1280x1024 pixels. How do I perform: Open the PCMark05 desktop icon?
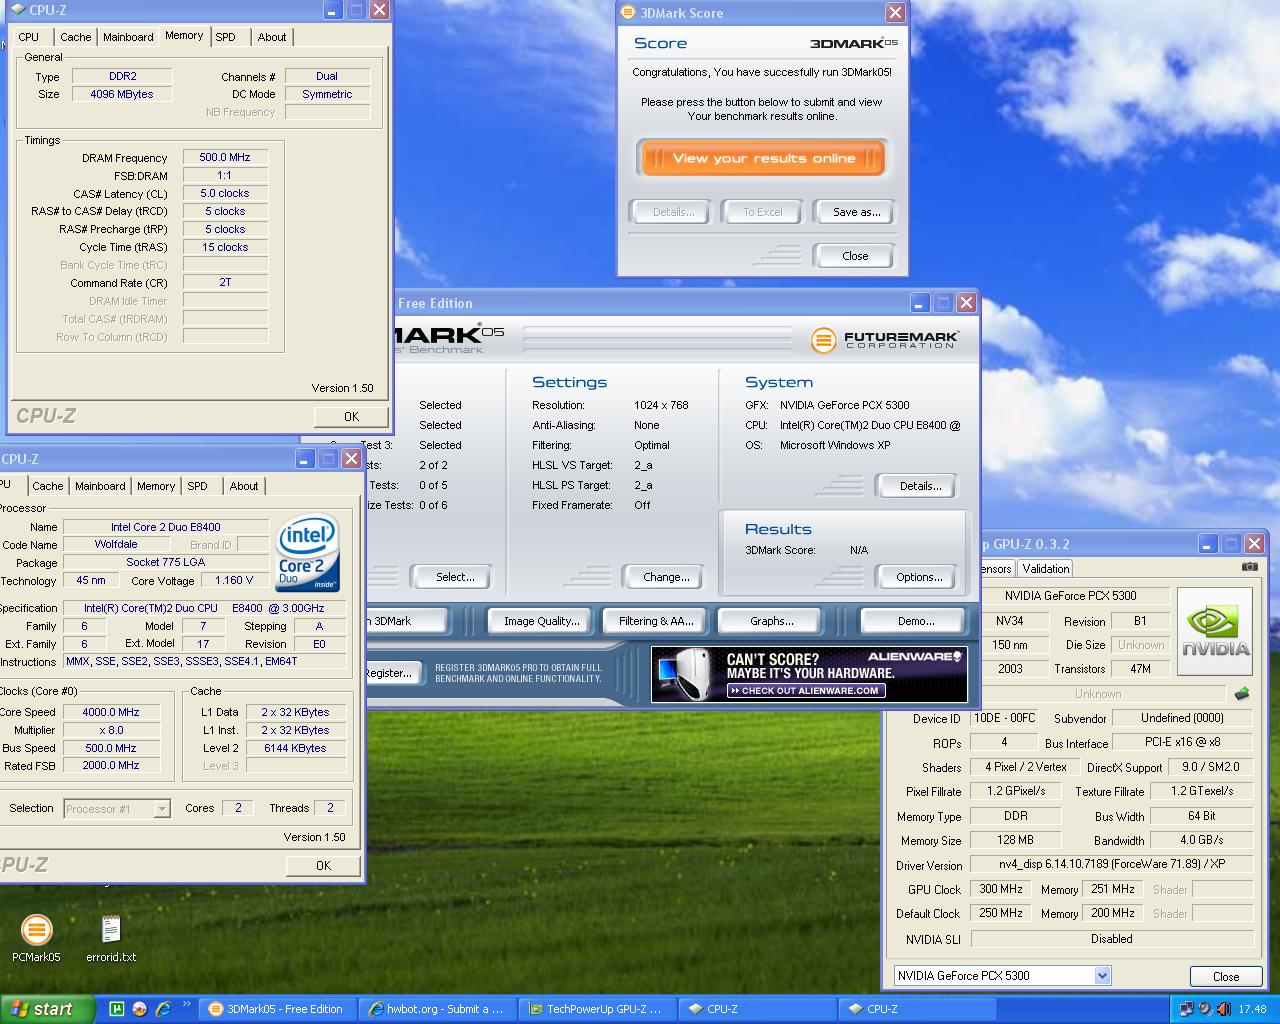[x=36, y=938]
